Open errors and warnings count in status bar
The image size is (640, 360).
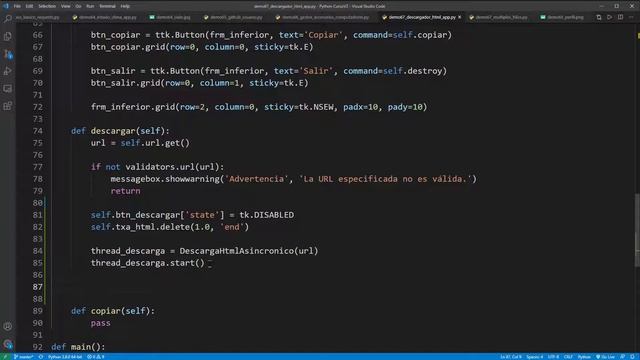pos(96,357)
